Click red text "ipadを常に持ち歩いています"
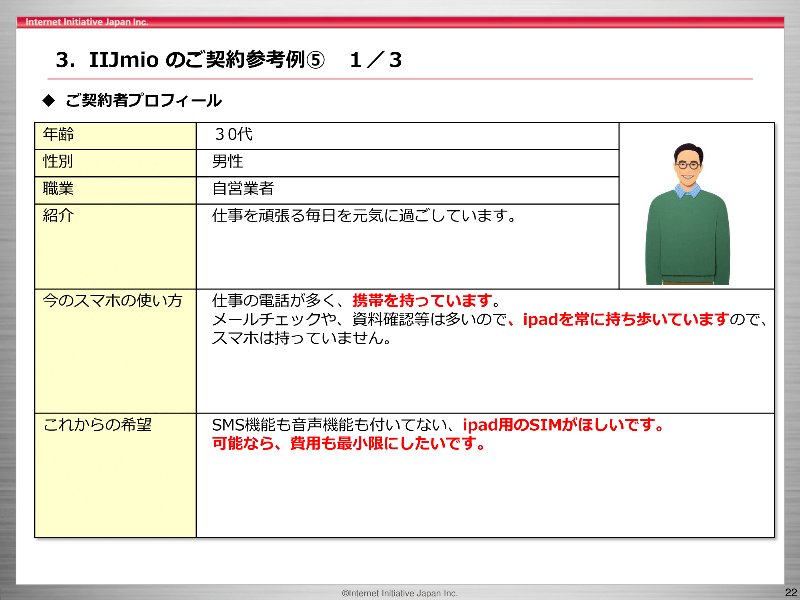Viewport: 800px width, 600px height. pyautogui.click(x=625, y=319)
